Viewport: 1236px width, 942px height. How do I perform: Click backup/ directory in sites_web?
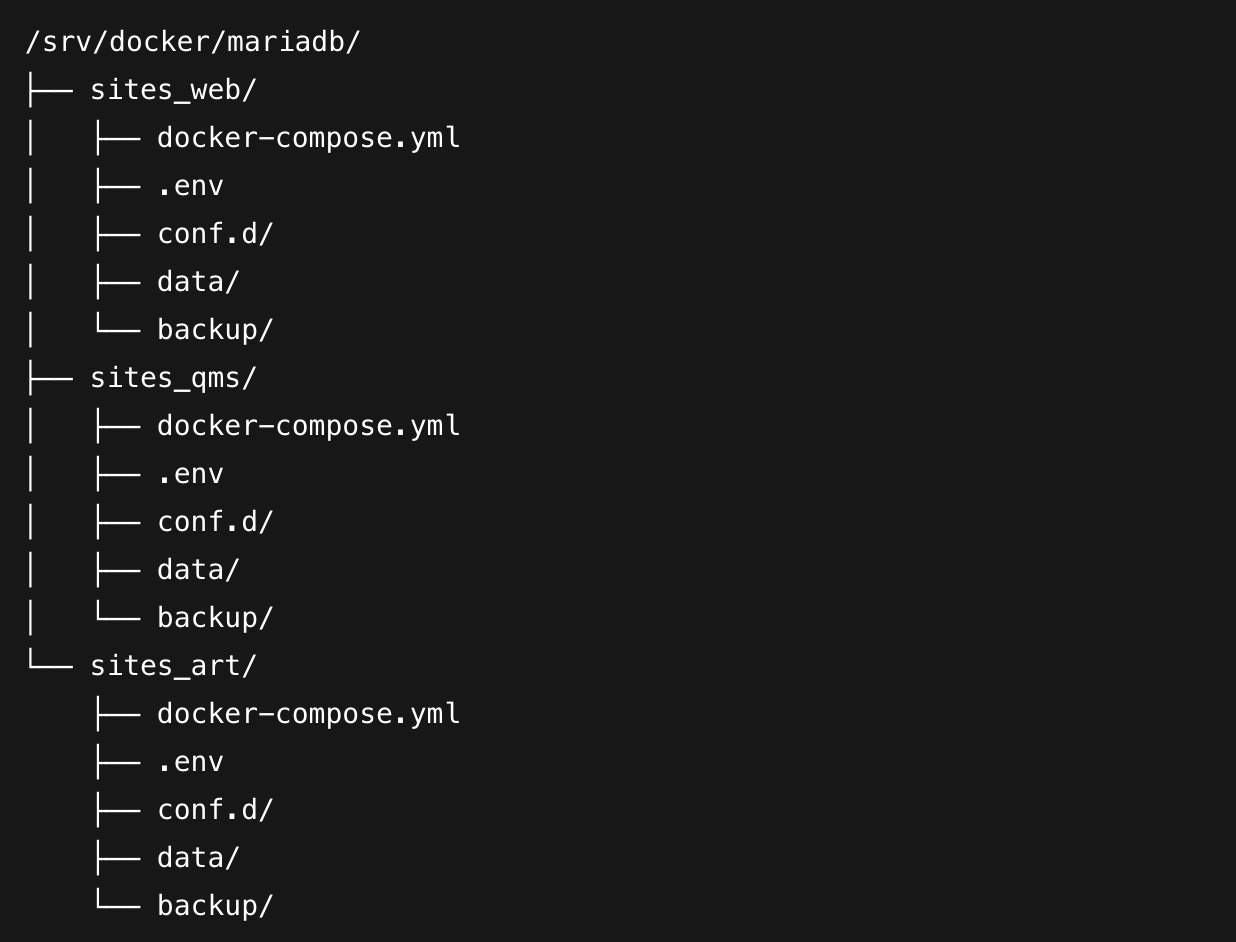pos(215,330)
